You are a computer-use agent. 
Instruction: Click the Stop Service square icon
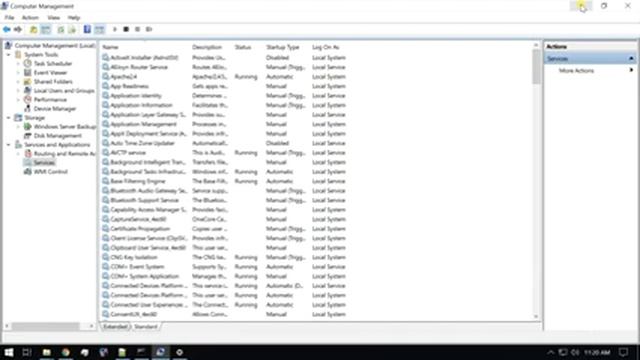pyautogui.click(x=126, y=29)
